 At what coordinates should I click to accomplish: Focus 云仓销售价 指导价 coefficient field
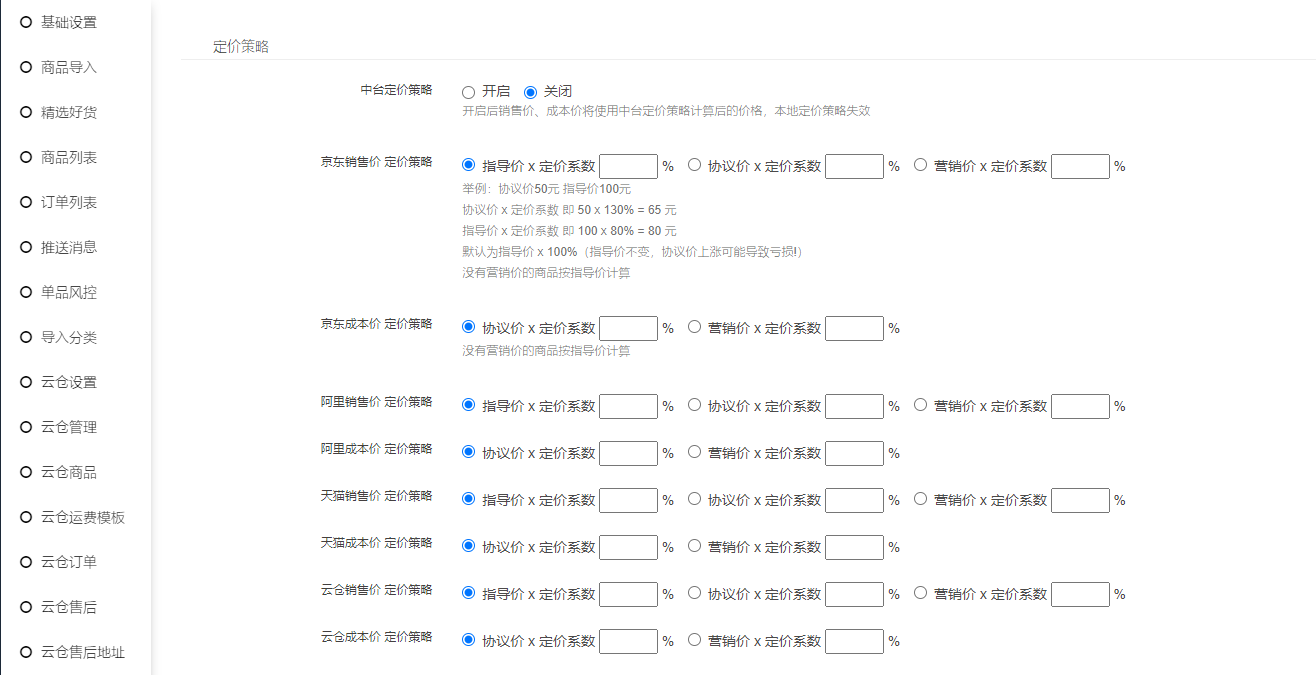tap(628, 594)
